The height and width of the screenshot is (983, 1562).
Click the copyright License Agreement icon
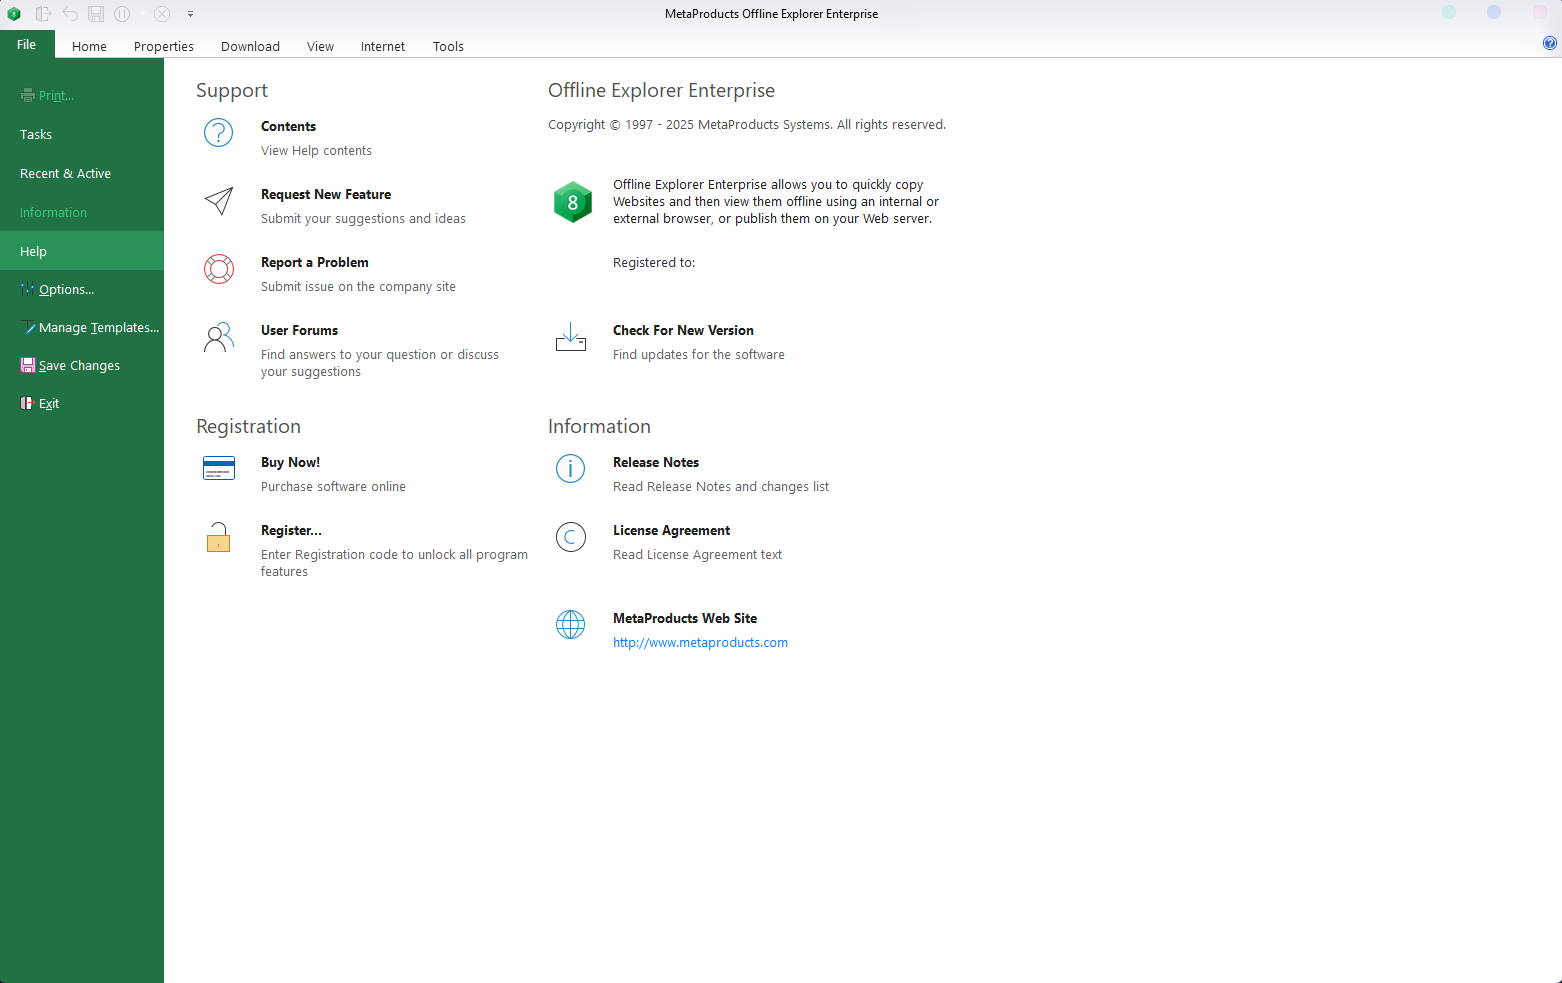coord(570,537)
